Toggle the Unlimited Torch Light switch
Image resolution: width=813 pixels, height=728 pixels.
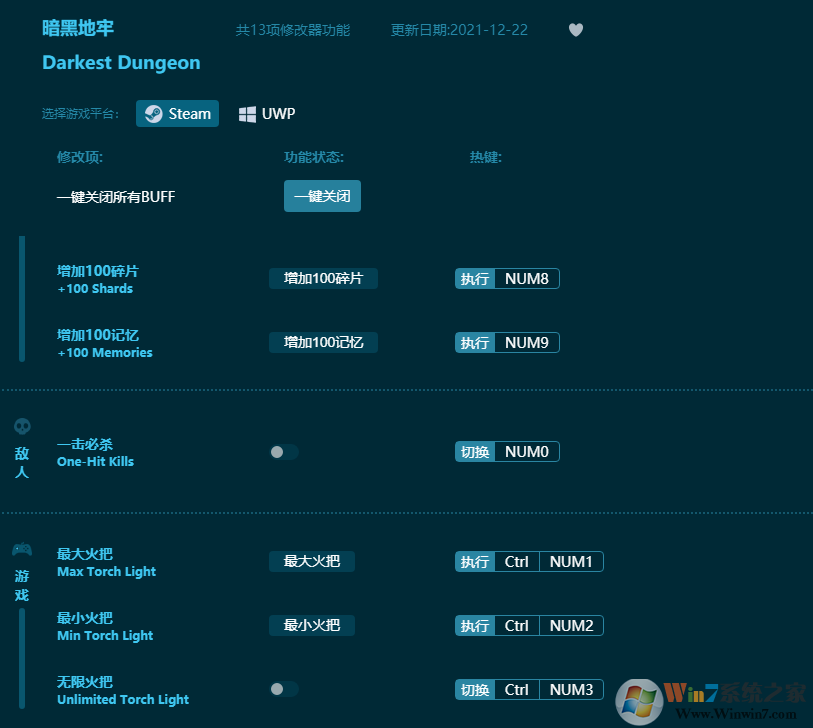[x=284, y=689]
